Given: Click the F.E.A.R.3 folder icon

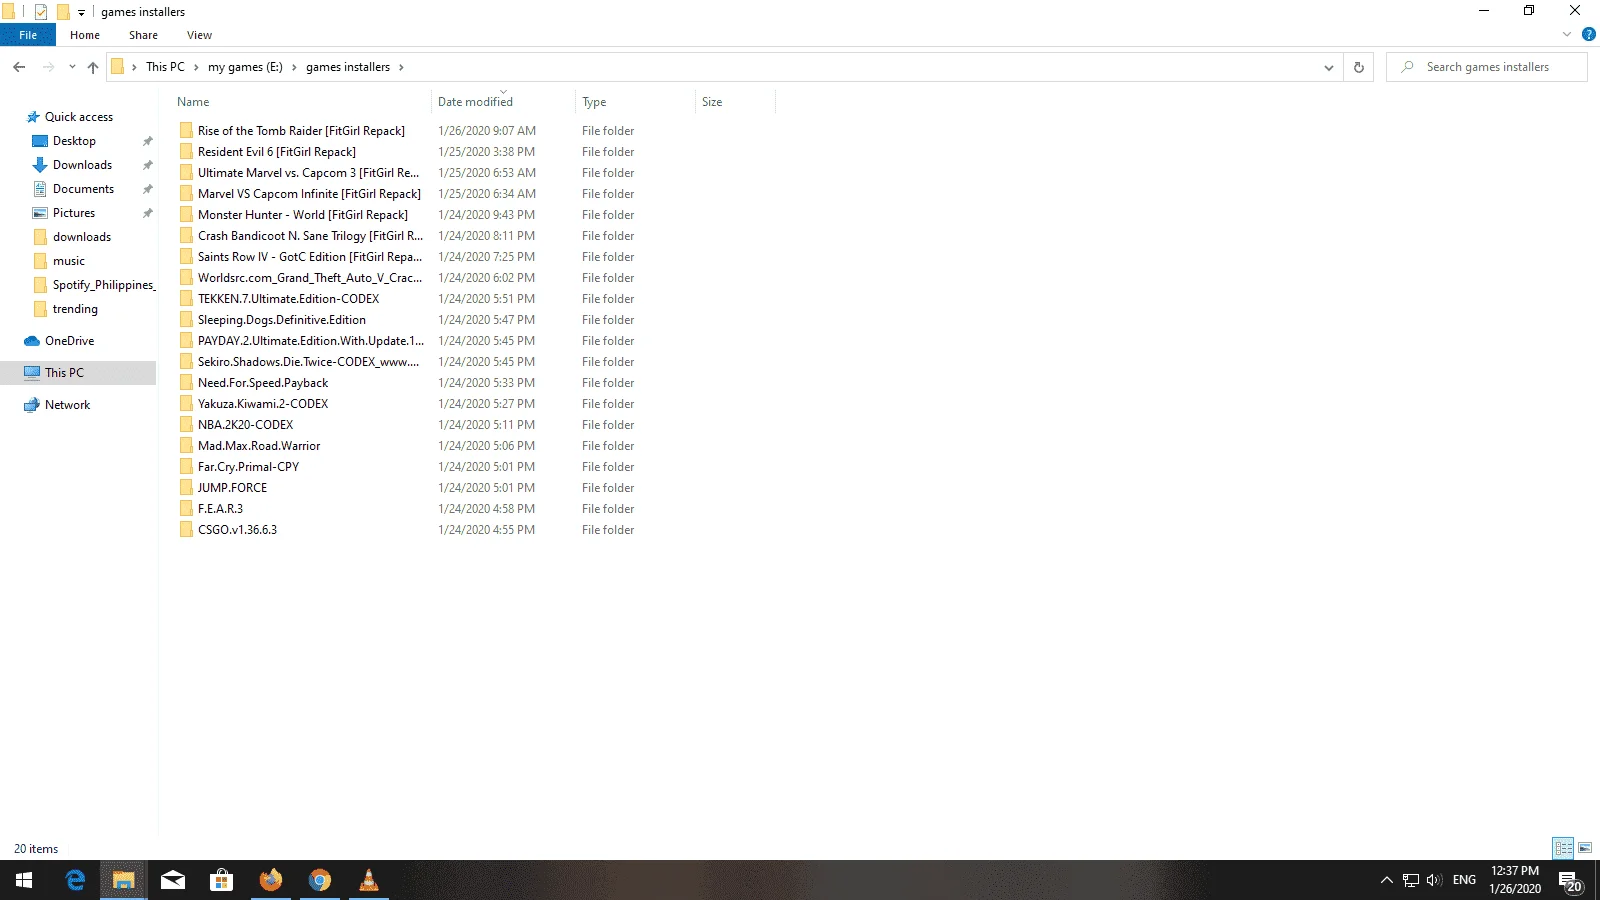Looking at the screenshot, I should [186, 509].
